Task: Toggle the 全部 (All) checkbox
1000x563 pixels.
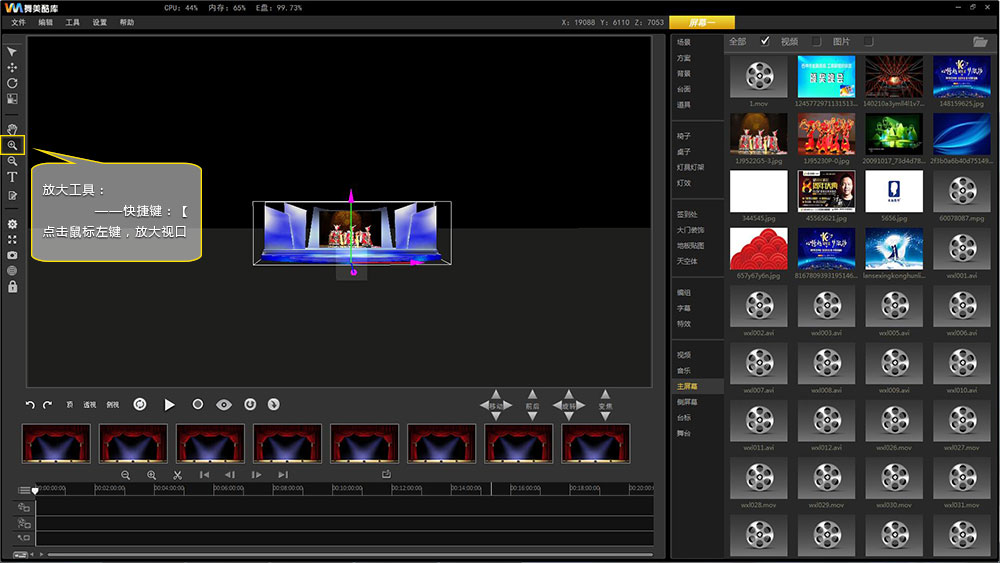Action: 765,41
